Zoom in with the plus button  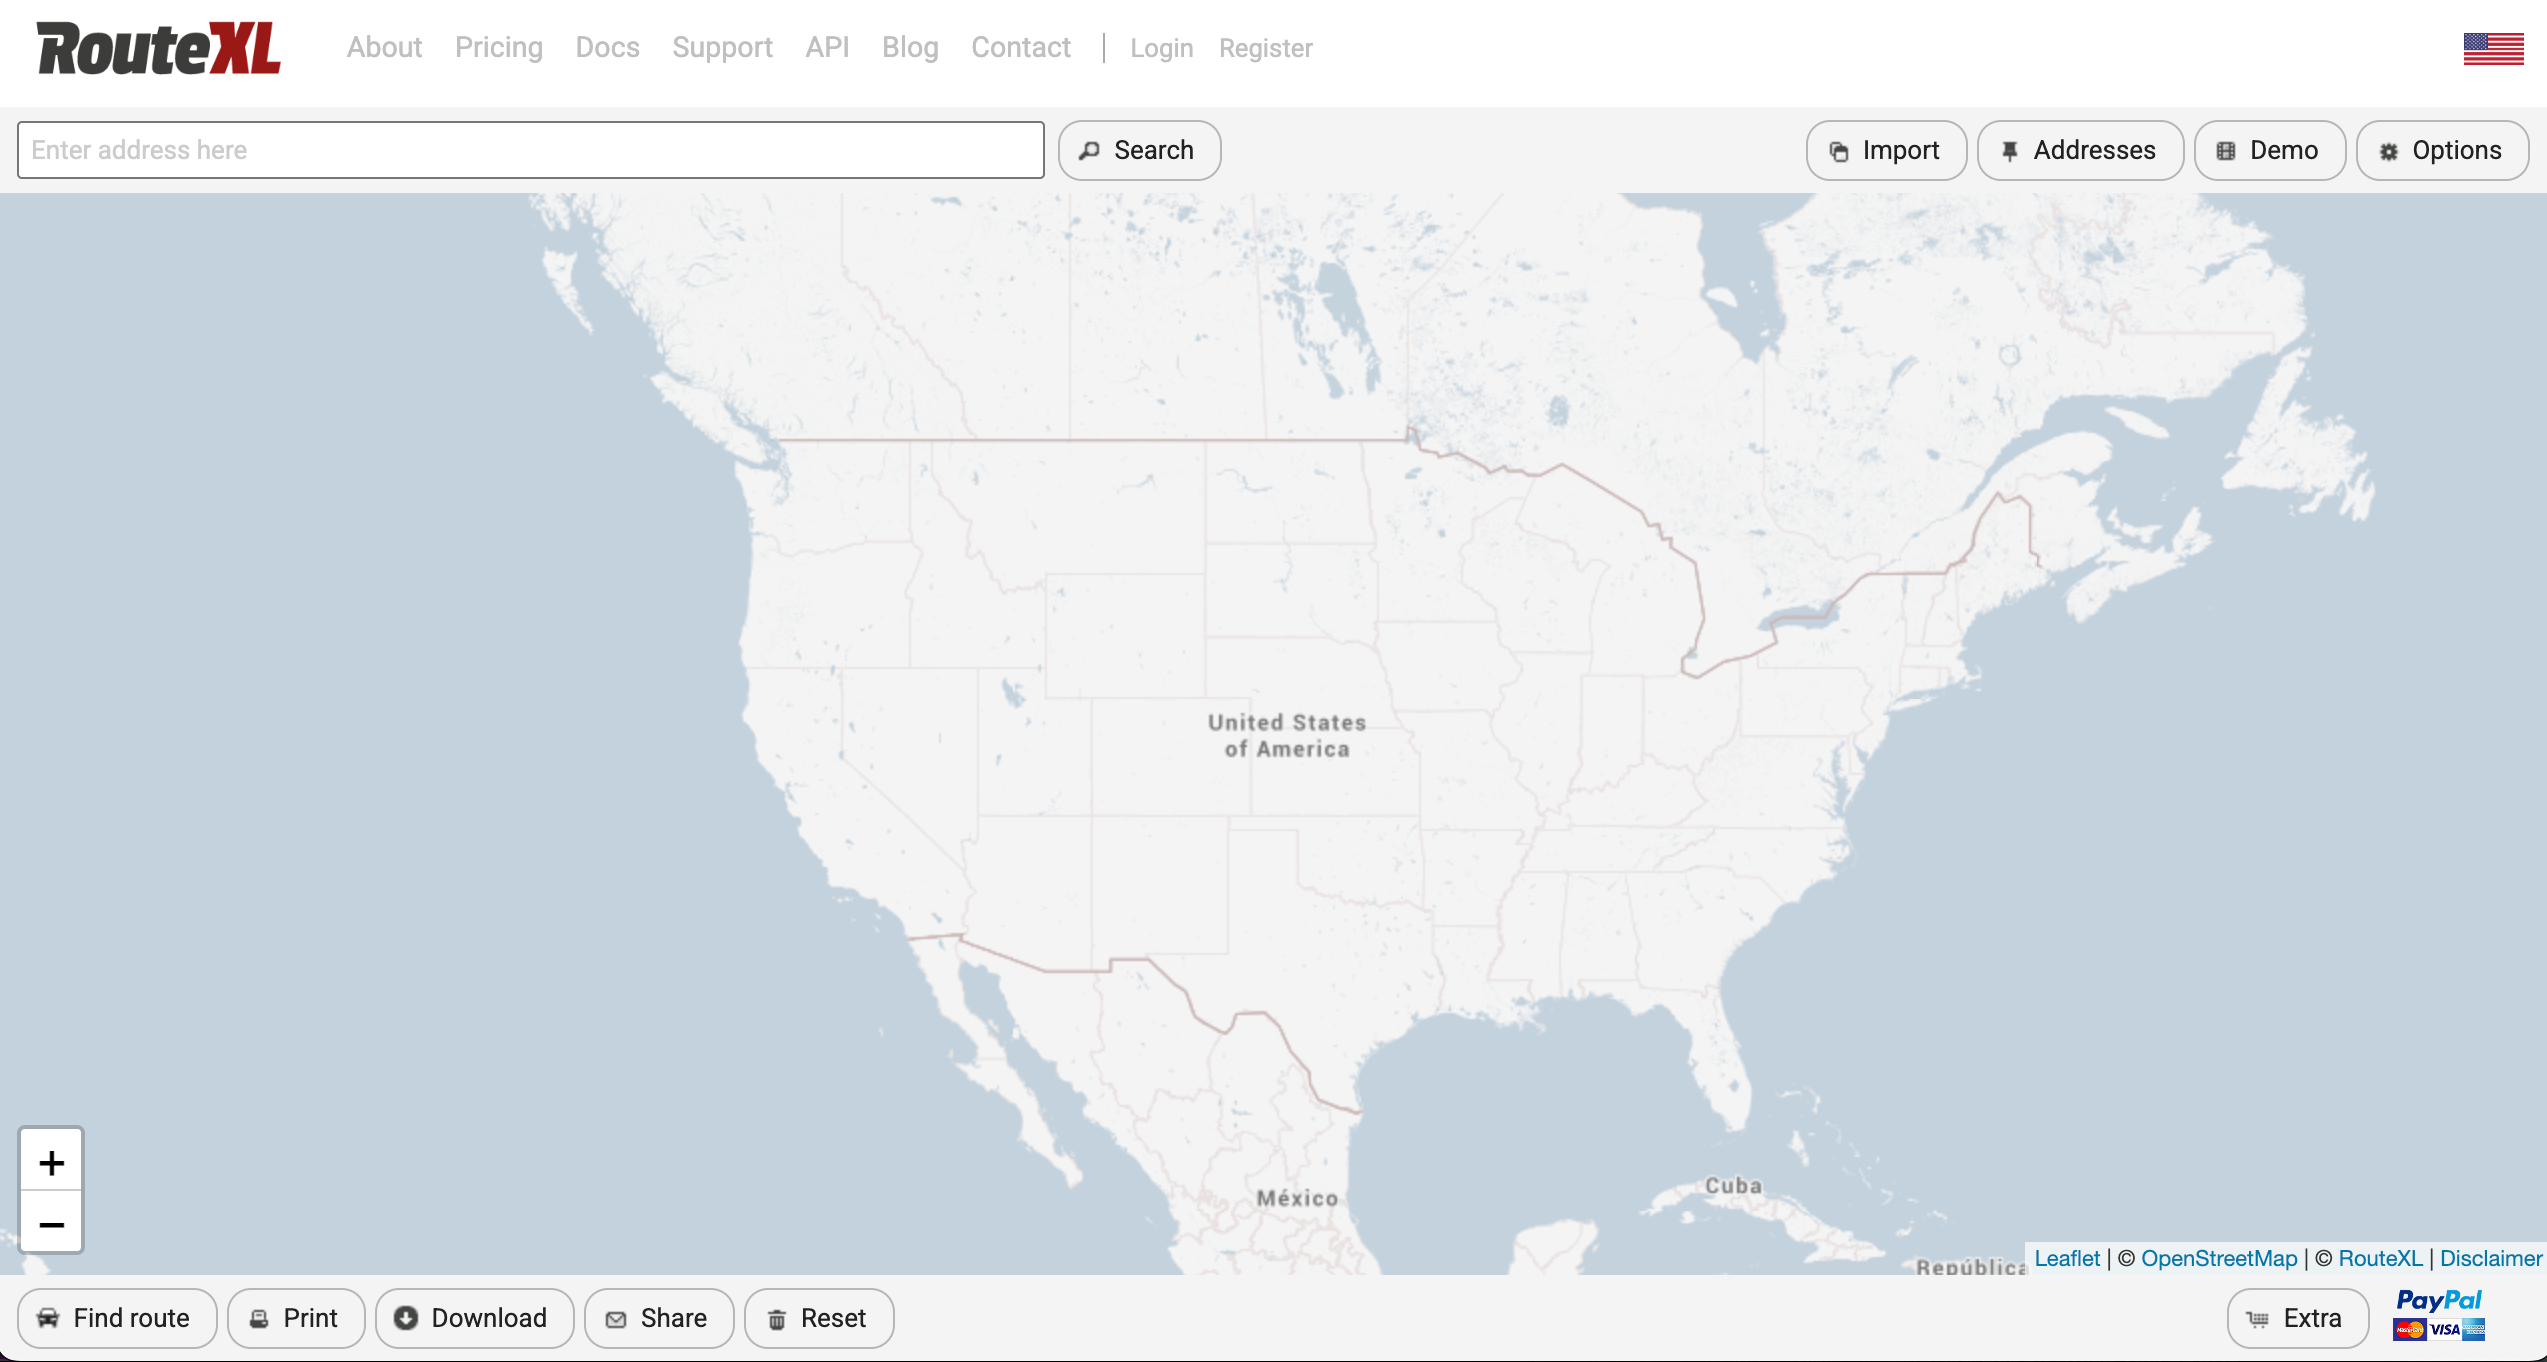click(x=51, y=1161)
